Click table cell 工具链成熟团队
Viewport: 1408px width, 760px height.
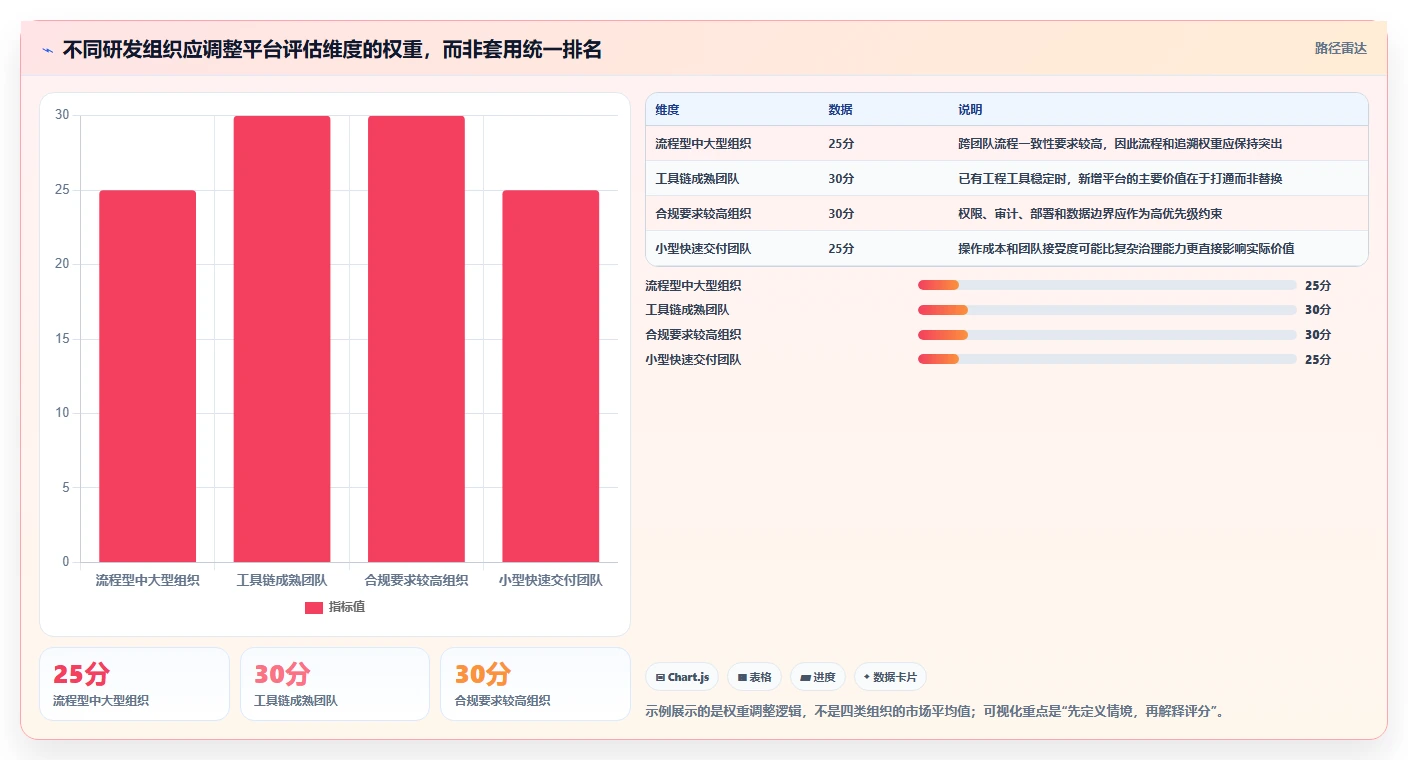[x=697, y=179]
